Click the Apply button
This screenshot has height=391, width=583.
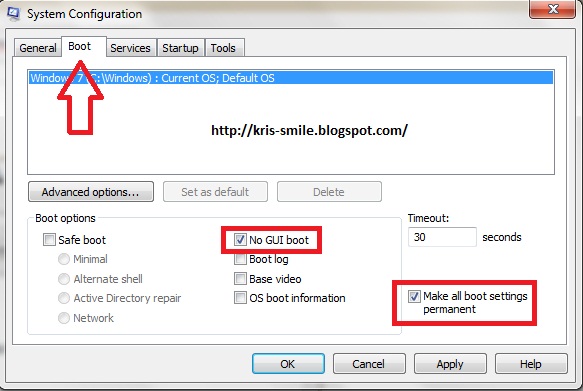[450, 363]
